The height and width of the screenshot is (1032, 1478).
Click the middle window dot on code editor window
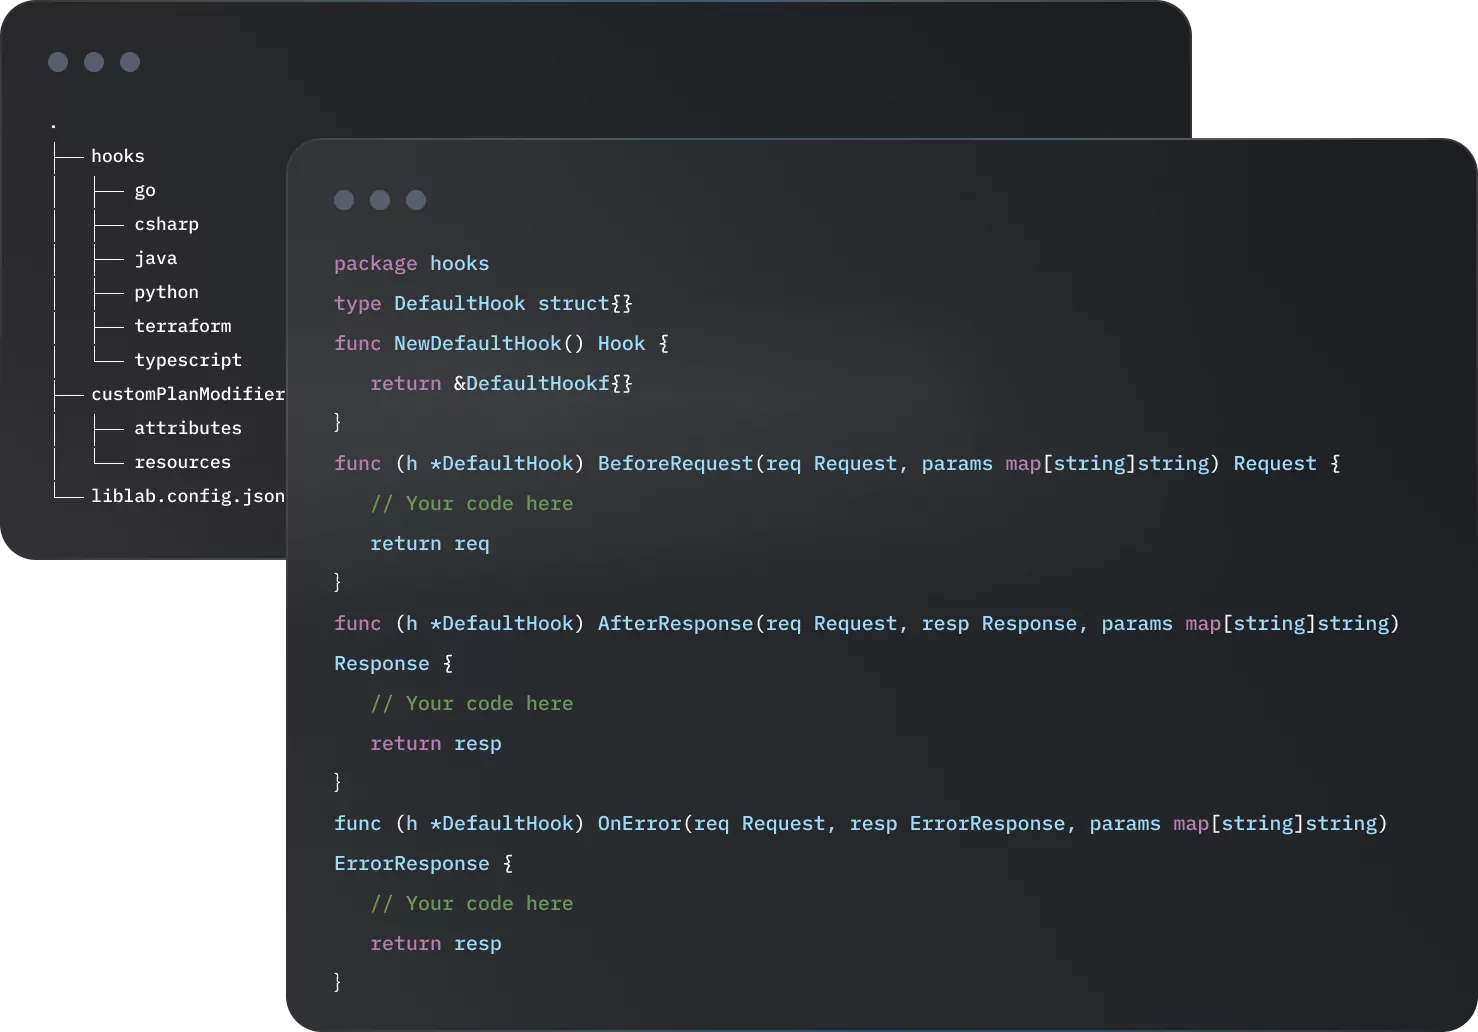tap(380, 200)
